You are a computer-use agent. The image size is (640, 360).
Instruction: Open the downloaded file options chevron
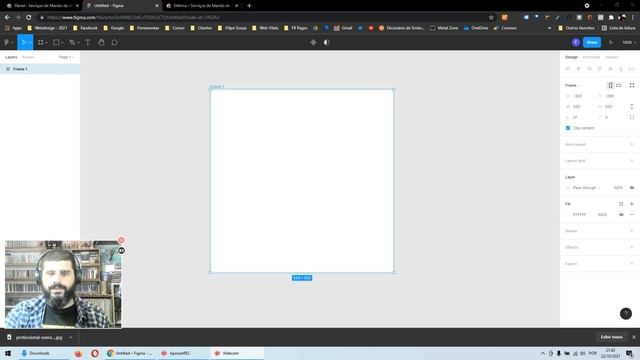pos(71,337)
